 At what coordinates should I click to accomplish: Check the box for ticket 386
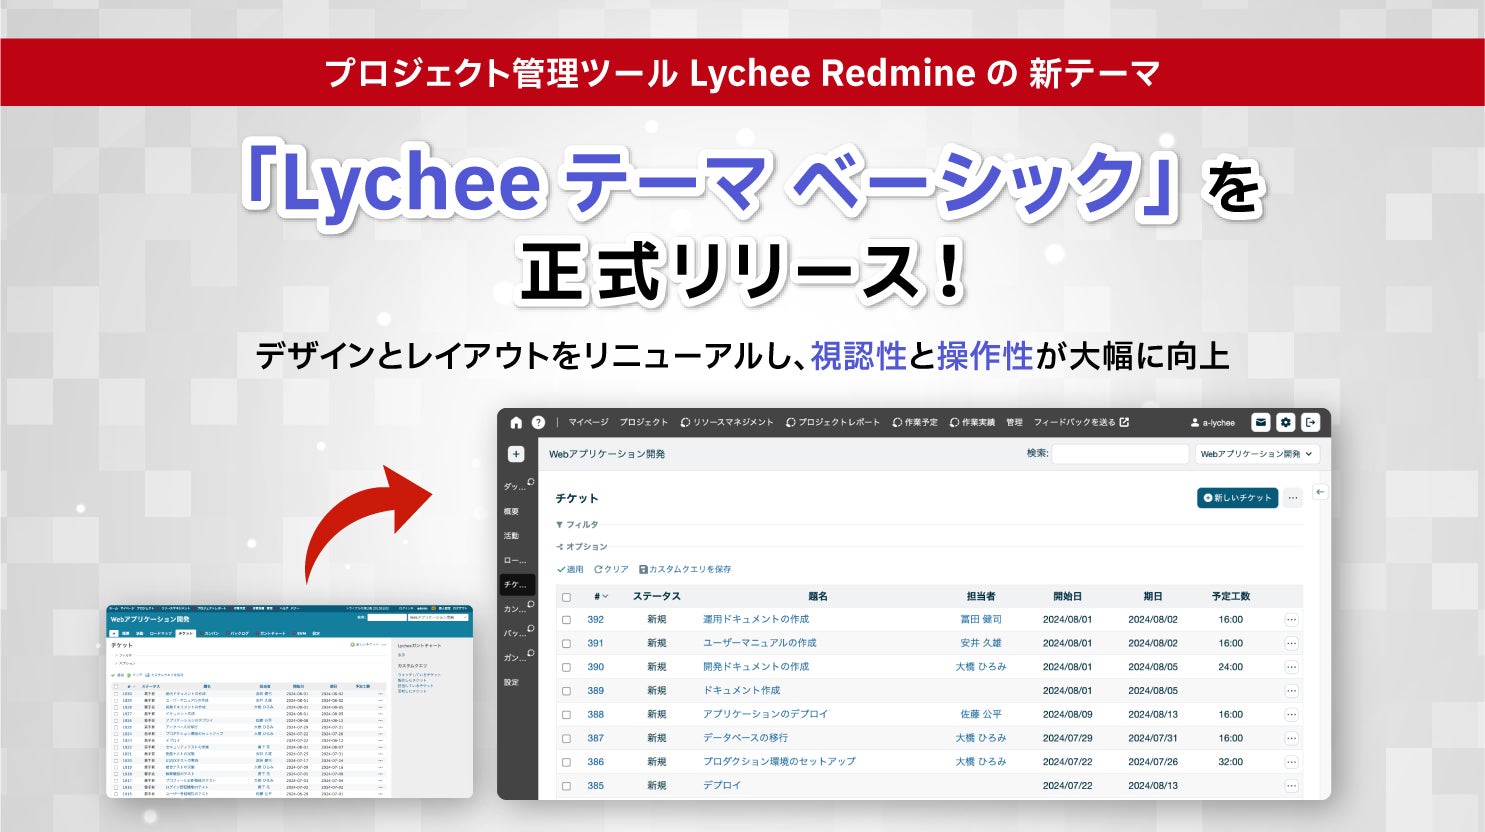pos(566,762)
